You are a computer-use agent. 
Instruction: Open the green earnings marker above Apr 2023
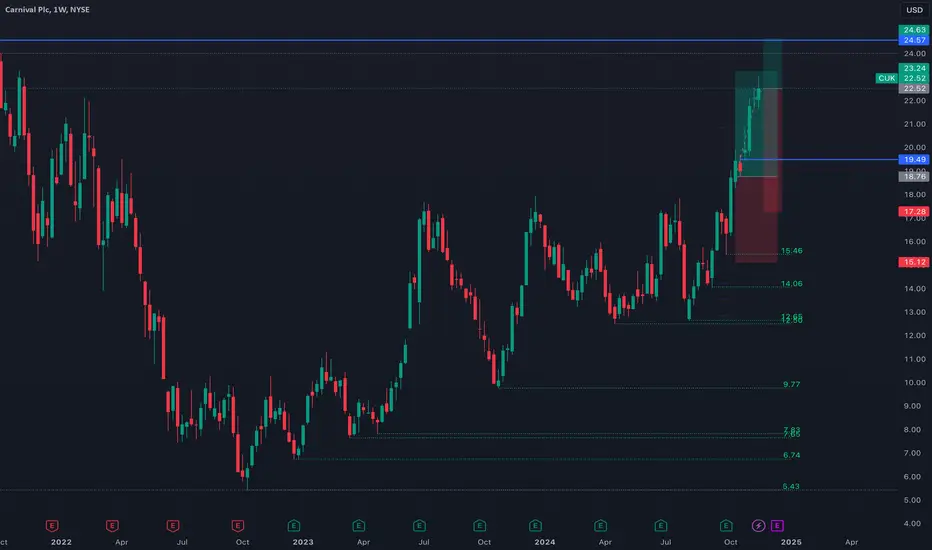(358, 526)
